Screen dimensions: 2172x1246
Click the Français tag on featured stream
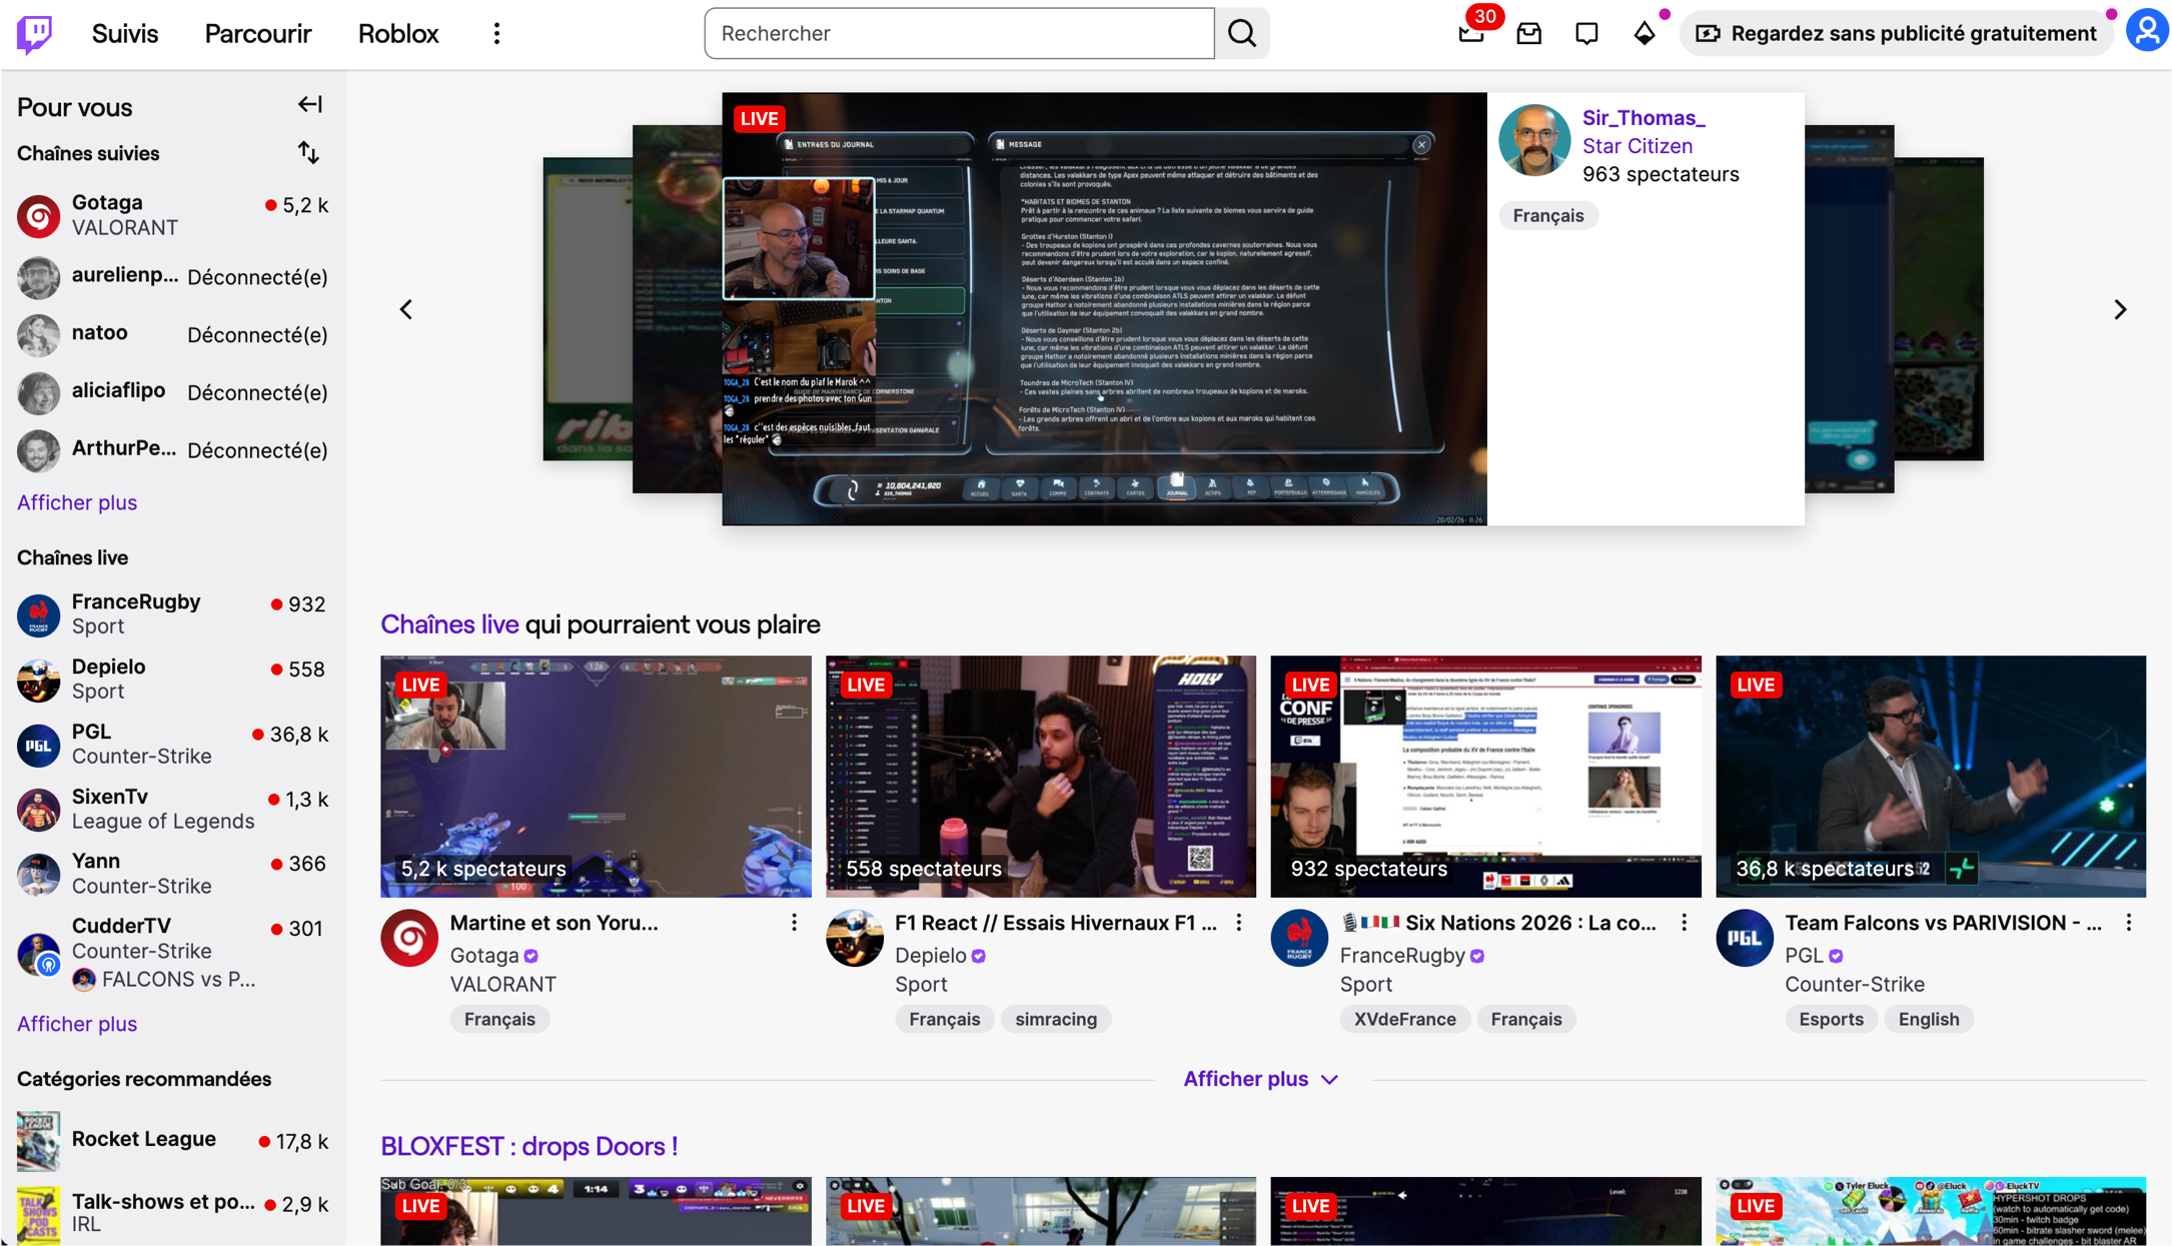pos(1548,215)
